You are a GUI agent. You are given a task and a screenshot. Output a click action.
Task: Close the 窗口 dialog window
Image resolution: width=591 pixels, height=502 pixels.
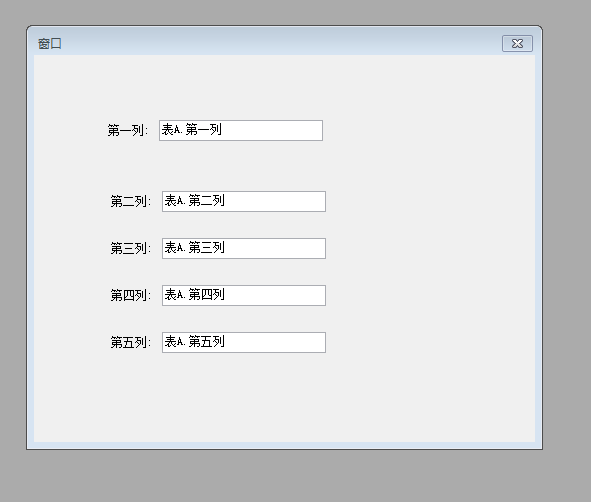click(x=517, y=44)
